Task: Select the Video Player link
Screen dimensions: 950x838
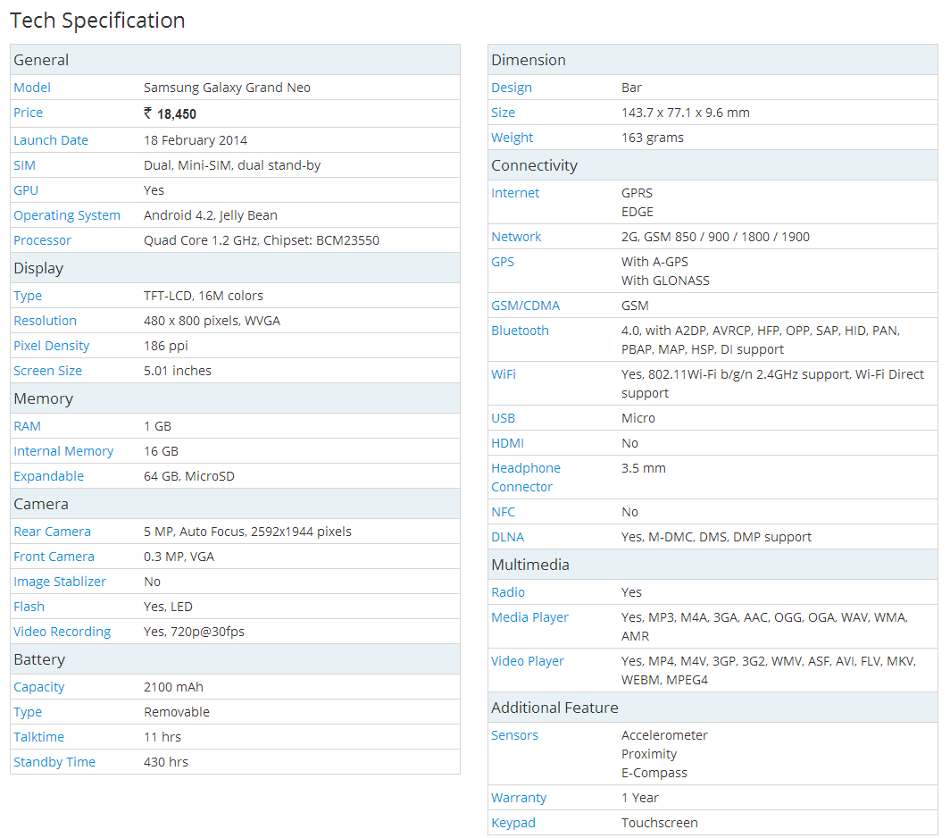Action: click(527, 662)
